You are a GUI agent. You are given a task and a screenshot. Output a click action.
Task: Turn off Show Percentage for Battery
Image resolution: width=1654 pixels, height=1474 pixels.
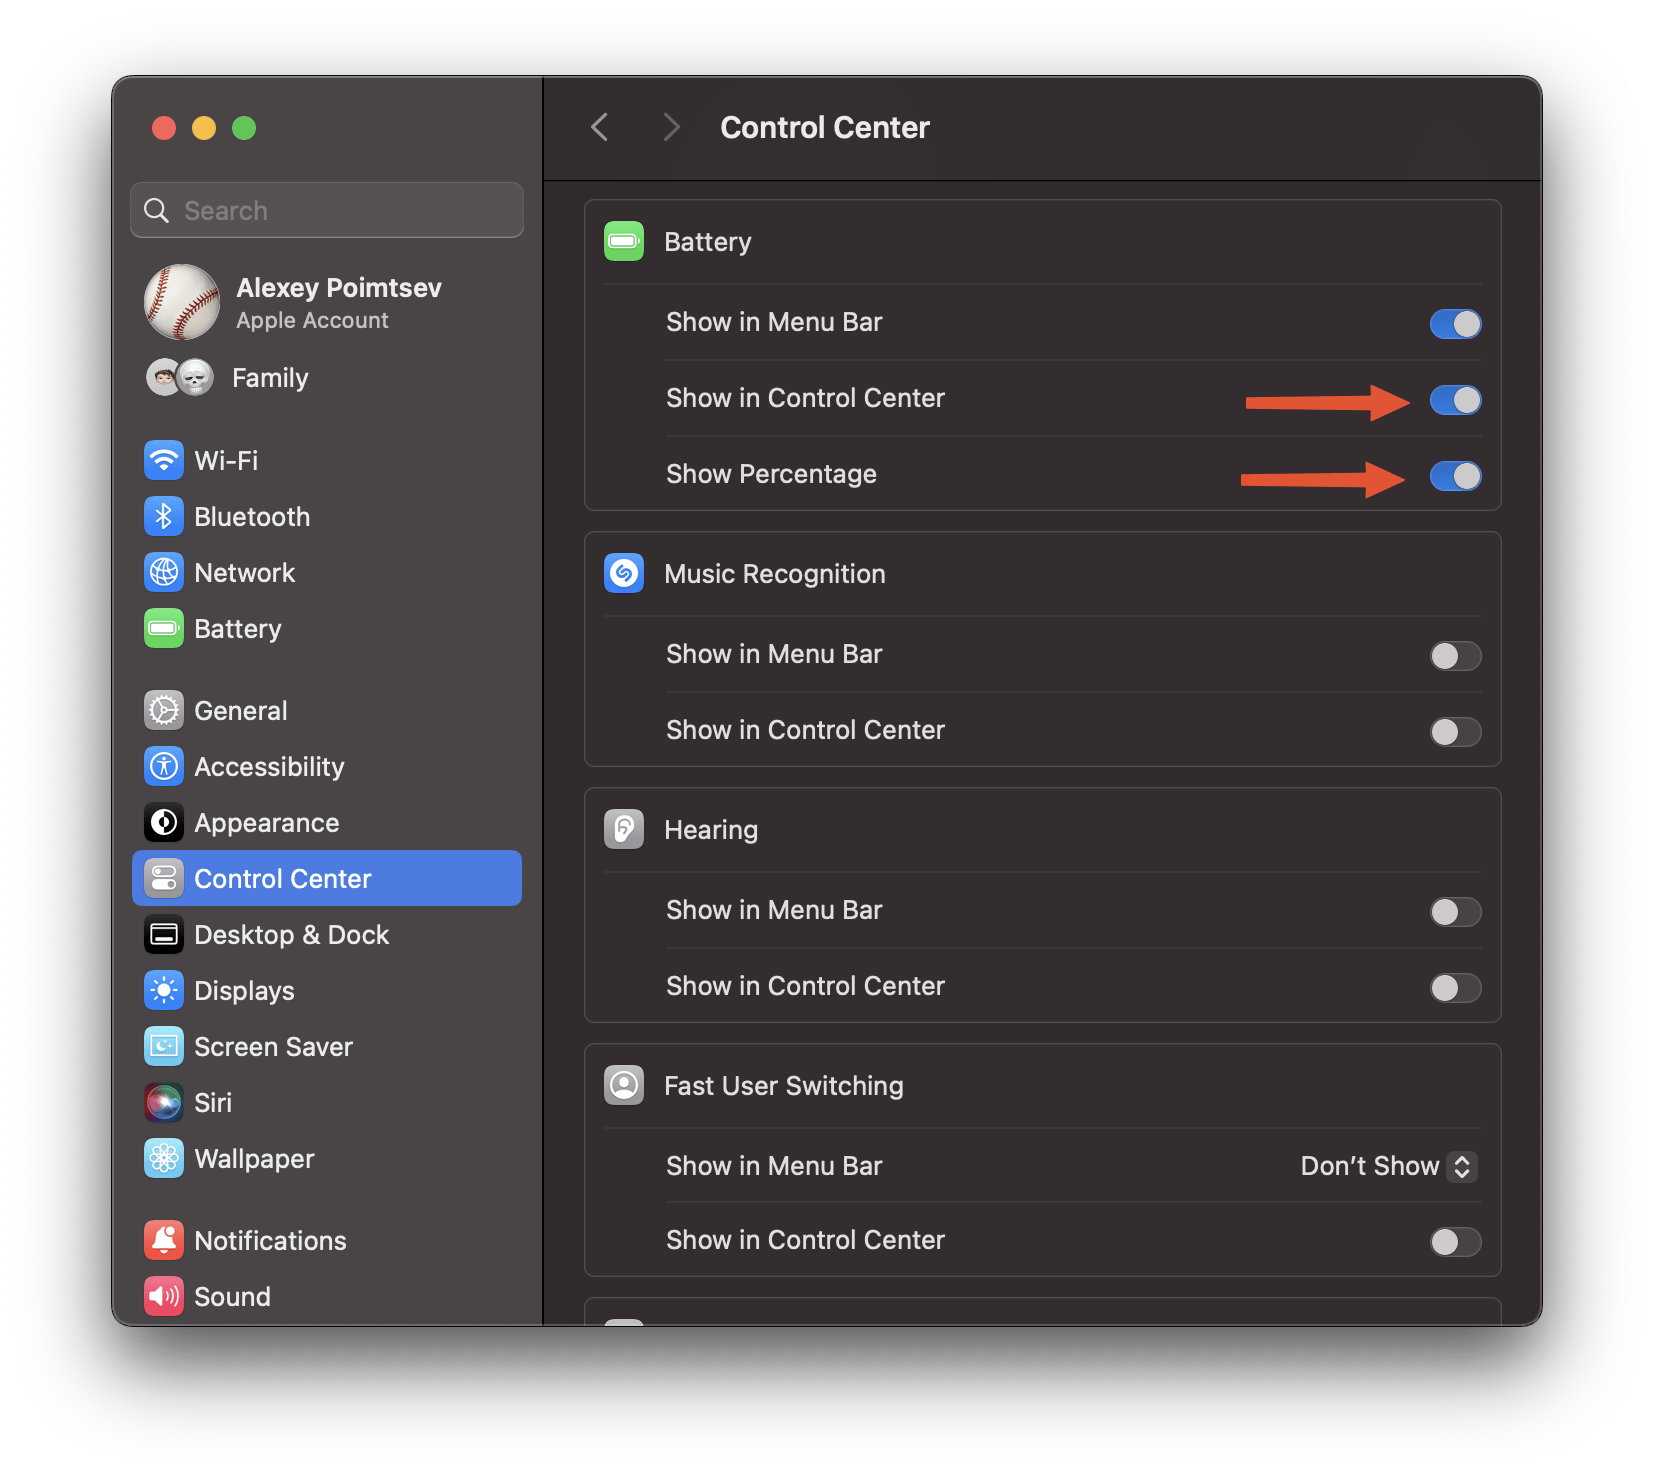click(1455, 476)
